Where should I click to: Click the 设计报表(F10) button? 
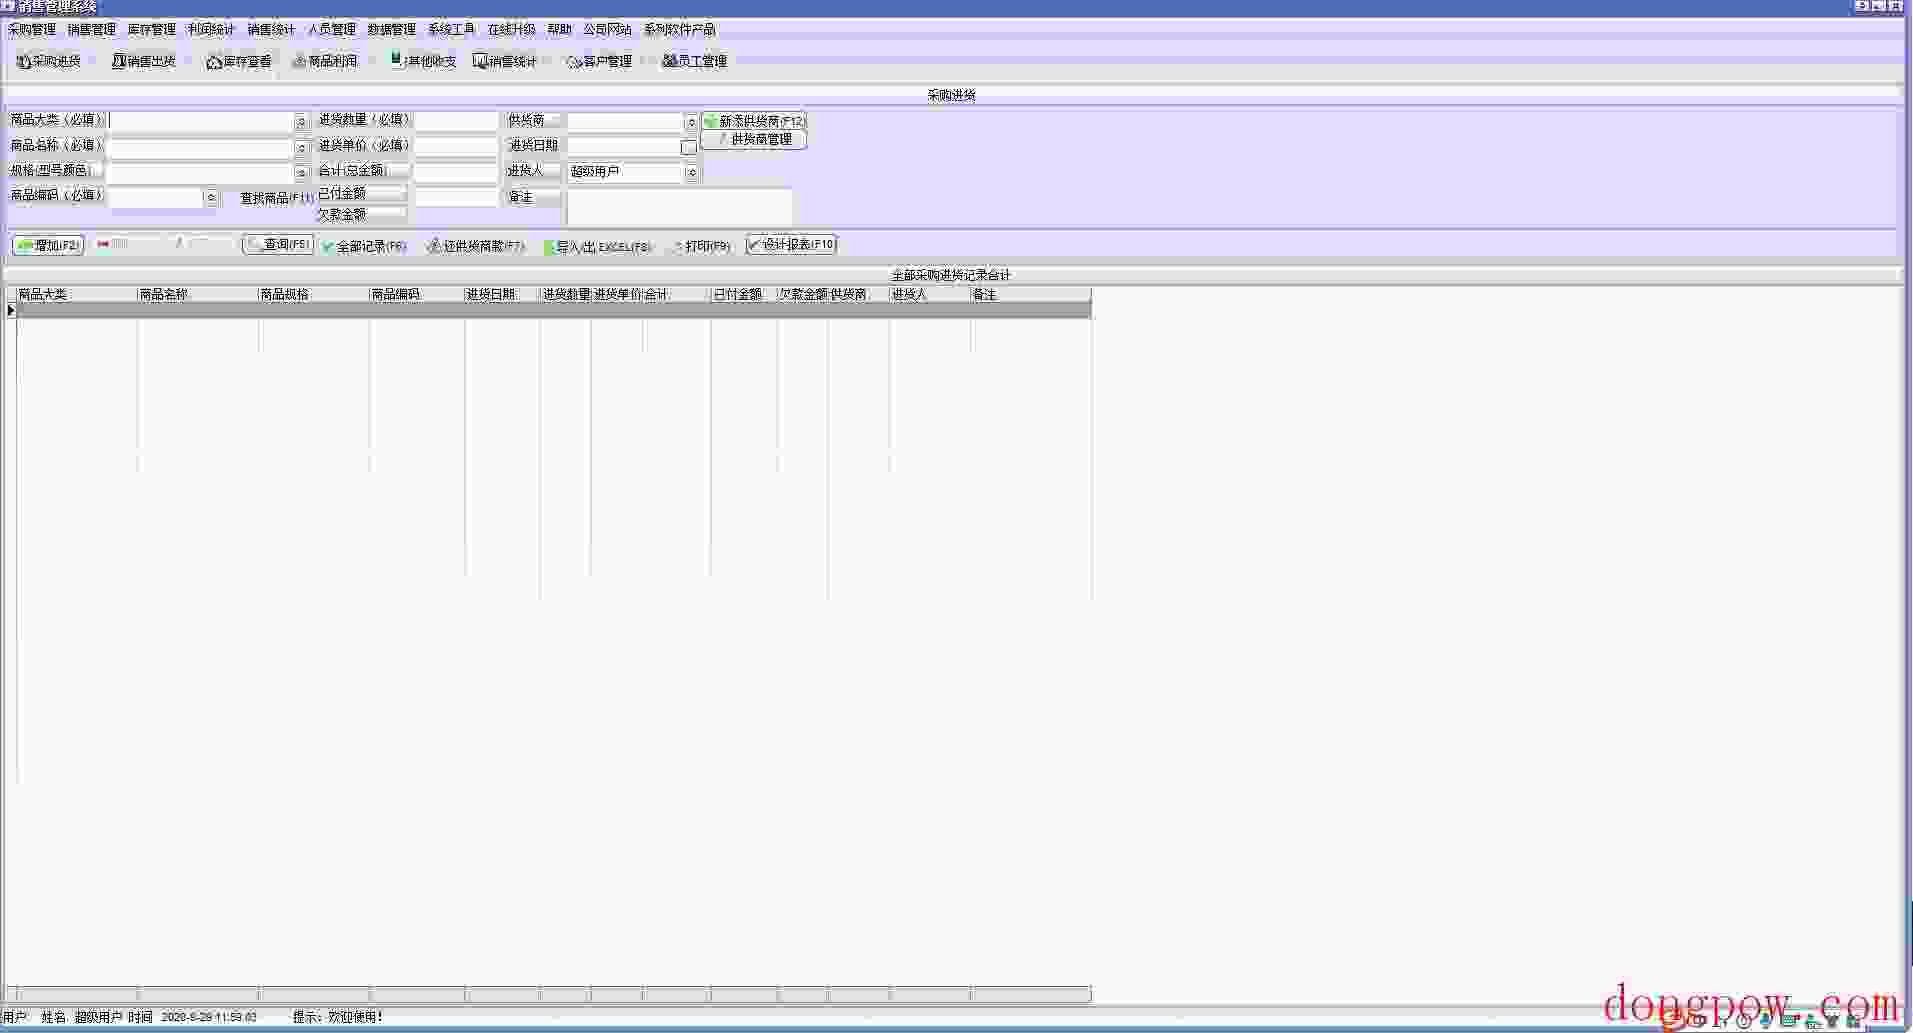tap(791, 244)
